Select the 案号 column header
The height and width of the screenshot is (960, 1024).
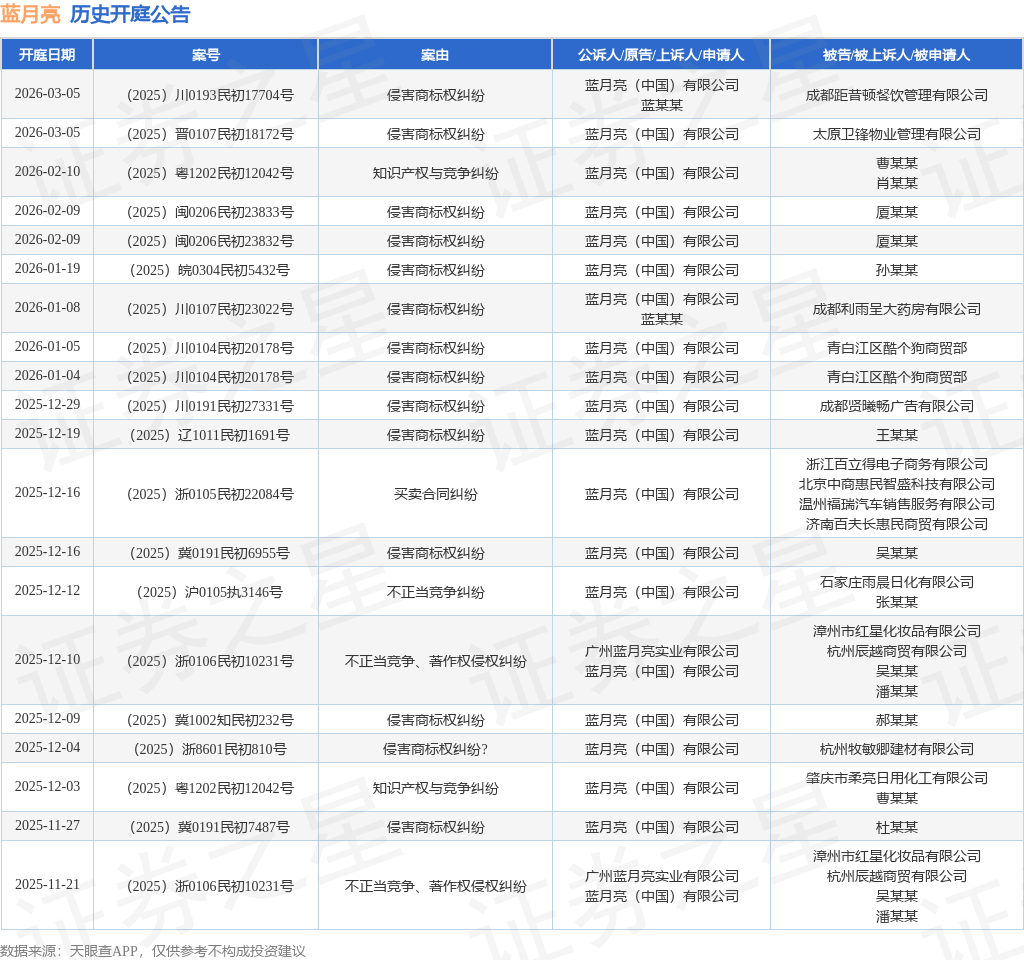click(x=206, y=55)
